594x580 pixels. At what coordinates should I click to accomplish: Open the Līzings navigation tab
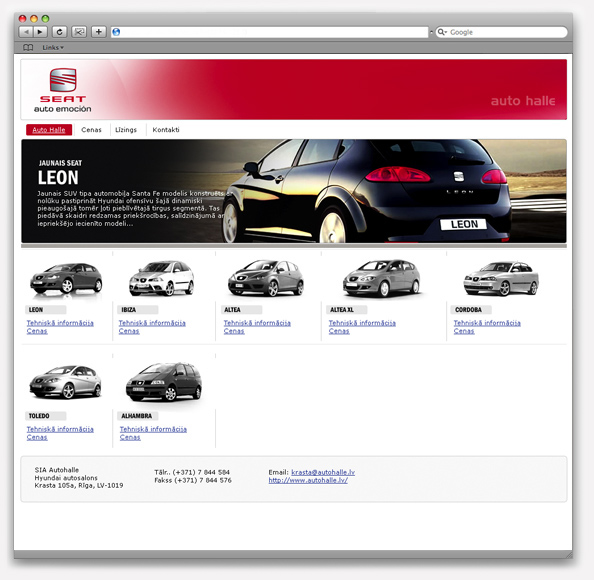(x=126, y=130)
